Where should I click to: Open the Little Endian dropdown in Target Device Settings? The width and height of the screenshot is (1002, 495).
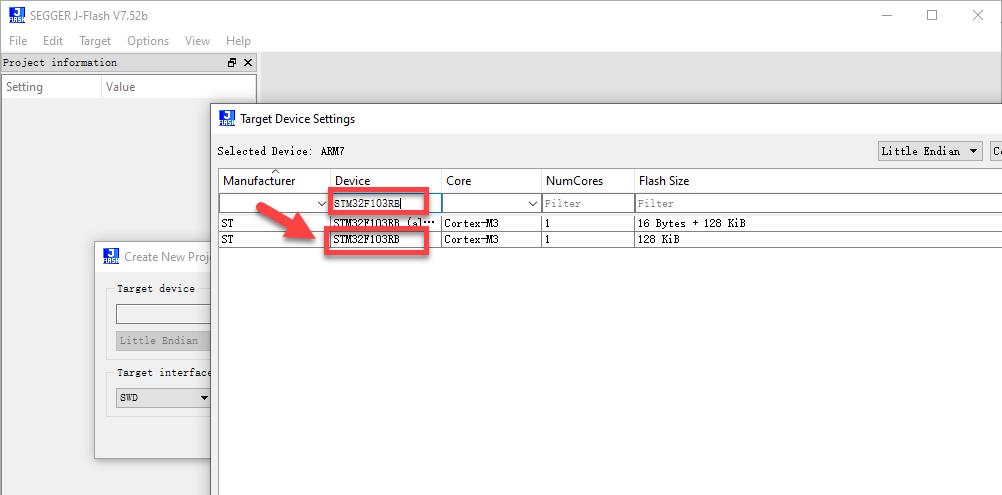pyautogui.click(x=930, y=151)
